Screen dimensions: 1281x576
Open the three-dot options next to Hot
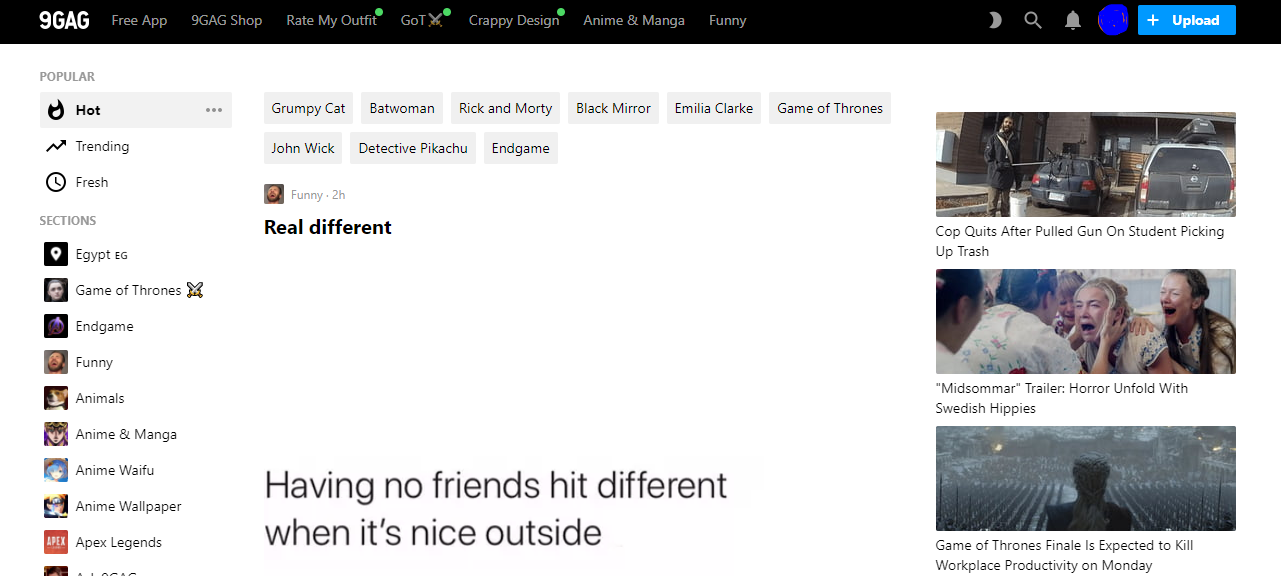click(214, 110)
